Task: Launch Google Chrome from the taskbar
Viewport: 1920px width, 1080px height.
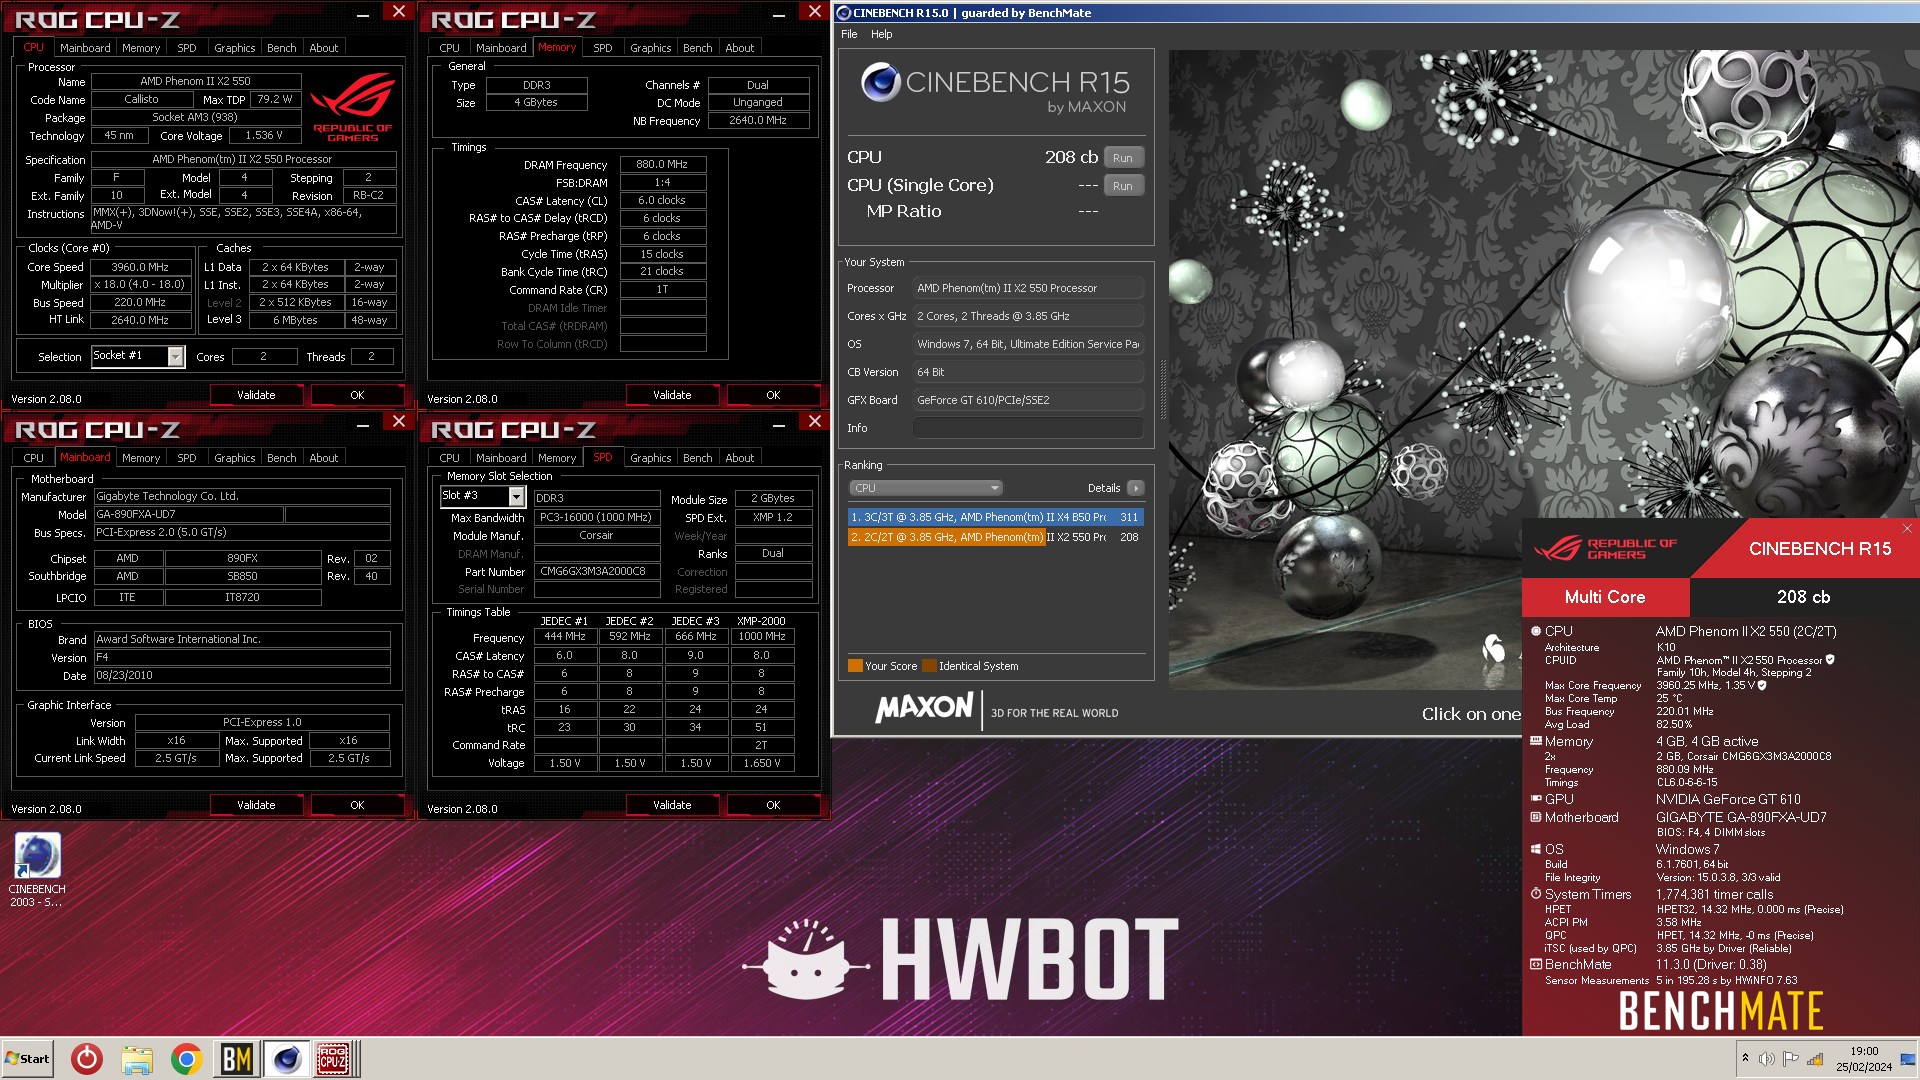Action: click(x=186, y=1058)
